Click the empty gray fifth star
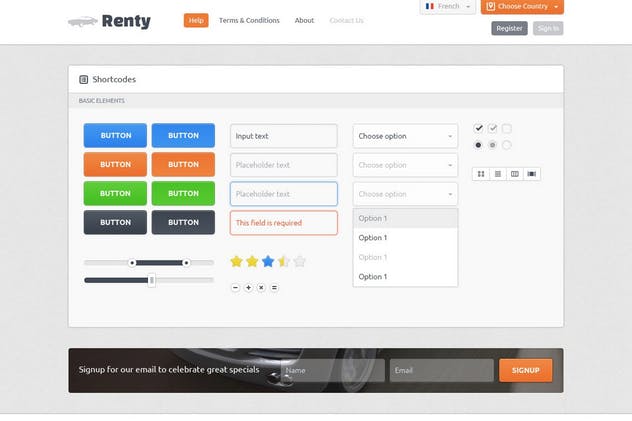 pos(299,261)
